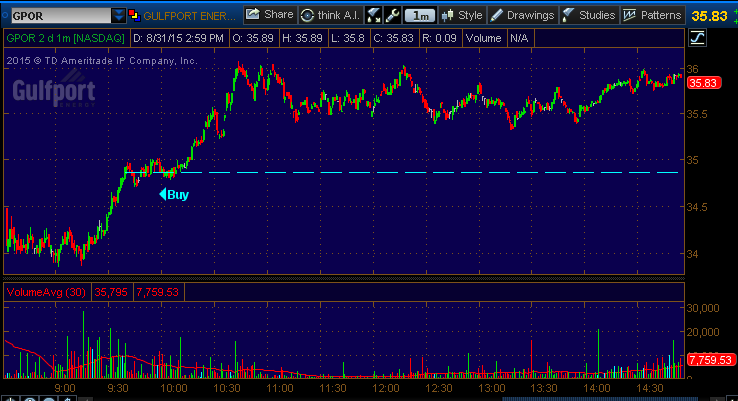Click the price axis scale icon
Viewport: 738px width, 401px height.
pyautogui.click(x=697, y=37)
